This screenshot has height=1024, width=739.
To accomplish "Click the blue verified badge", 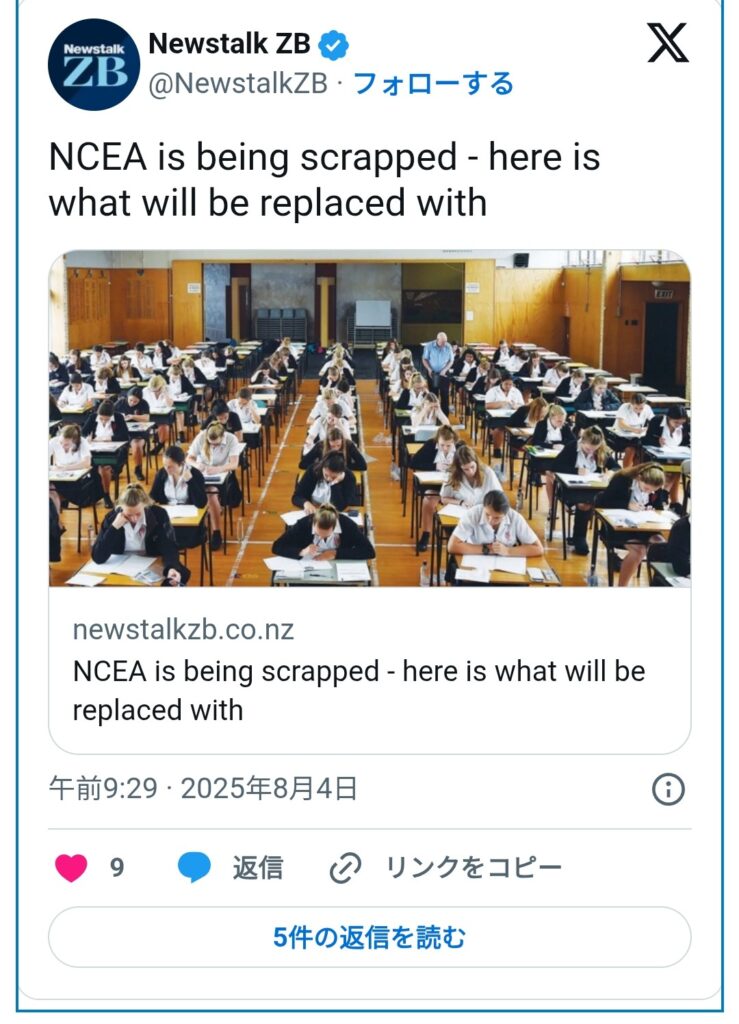I will [334, 45].
